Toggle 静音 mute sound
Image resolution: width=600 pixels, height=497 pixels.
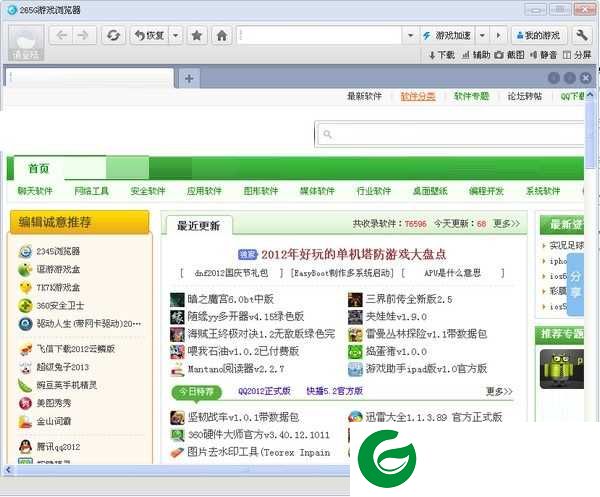(543, 55)
